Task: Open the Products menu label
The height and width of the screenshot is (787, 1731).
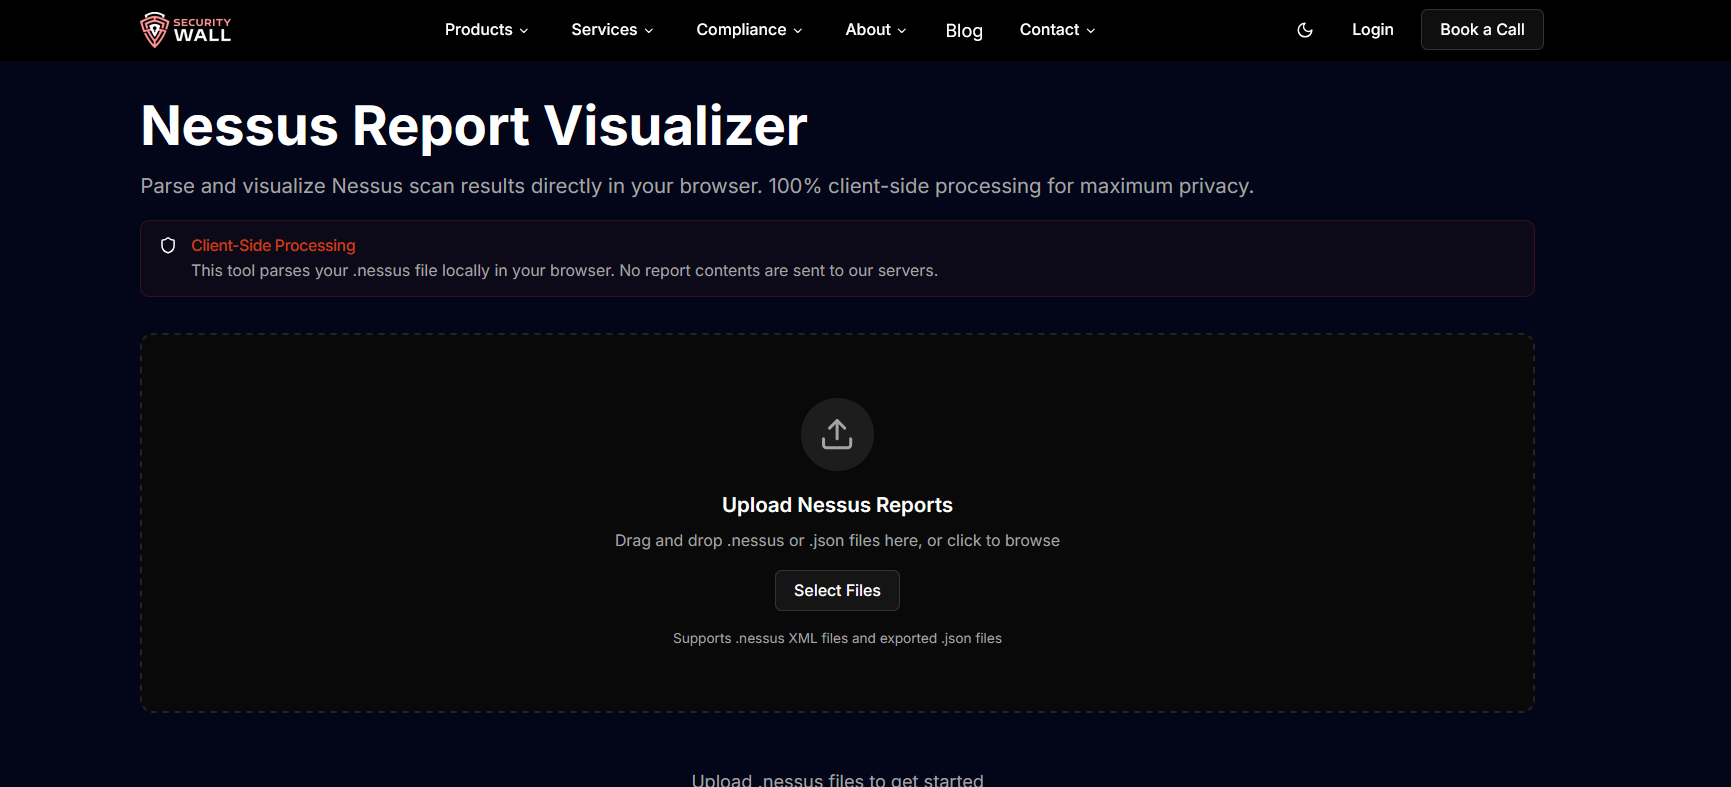Action: (478, 30)
